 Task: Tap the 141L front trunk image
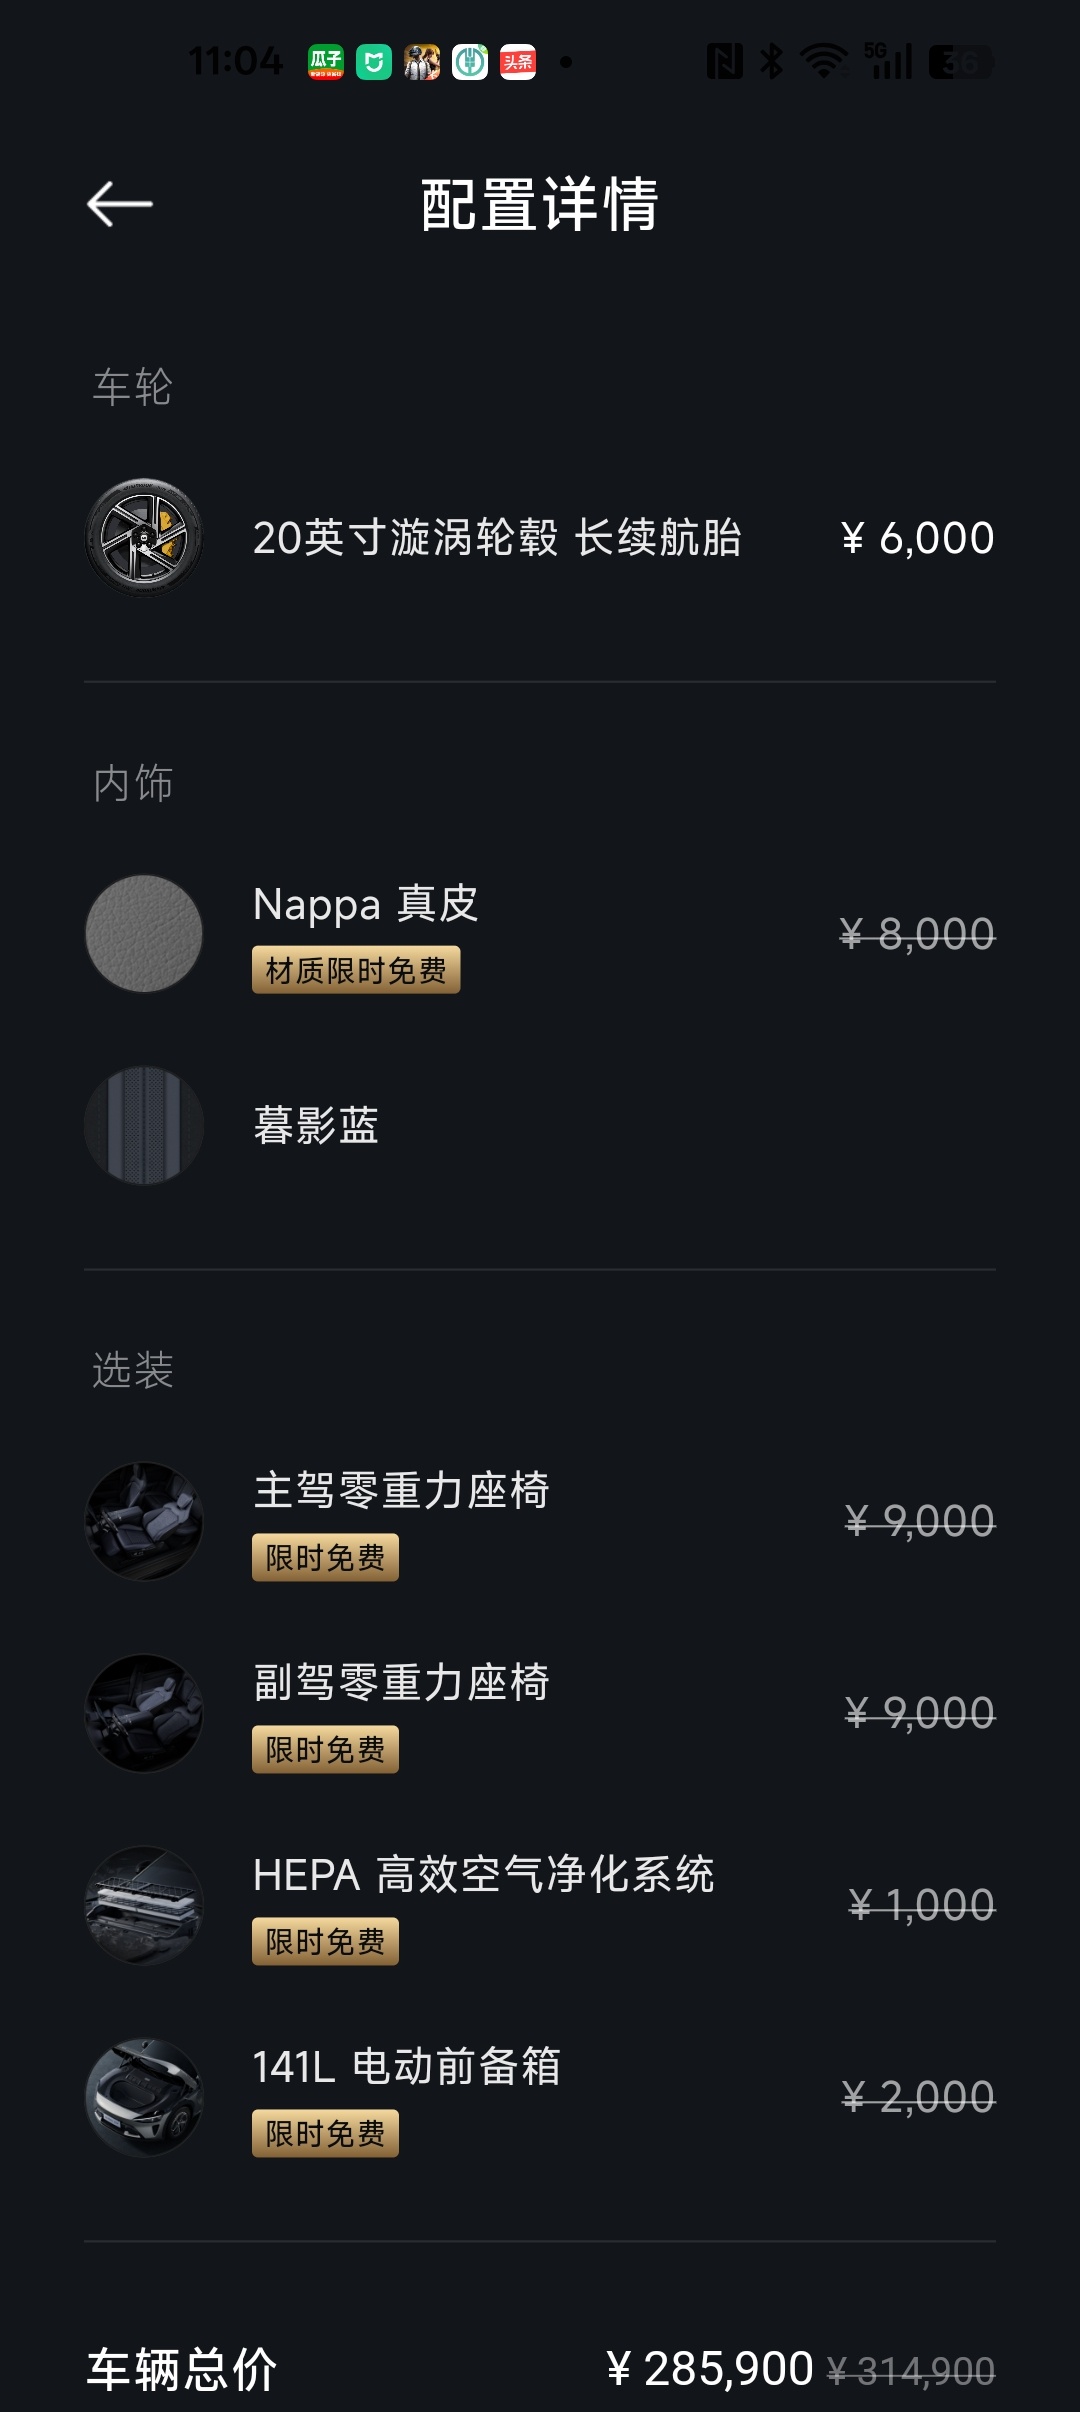tap(144, 2097)
